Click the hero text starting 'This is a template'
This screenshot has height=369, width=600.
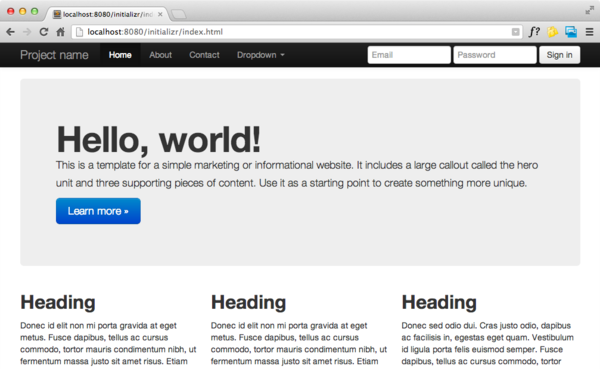tap(297, 174)
